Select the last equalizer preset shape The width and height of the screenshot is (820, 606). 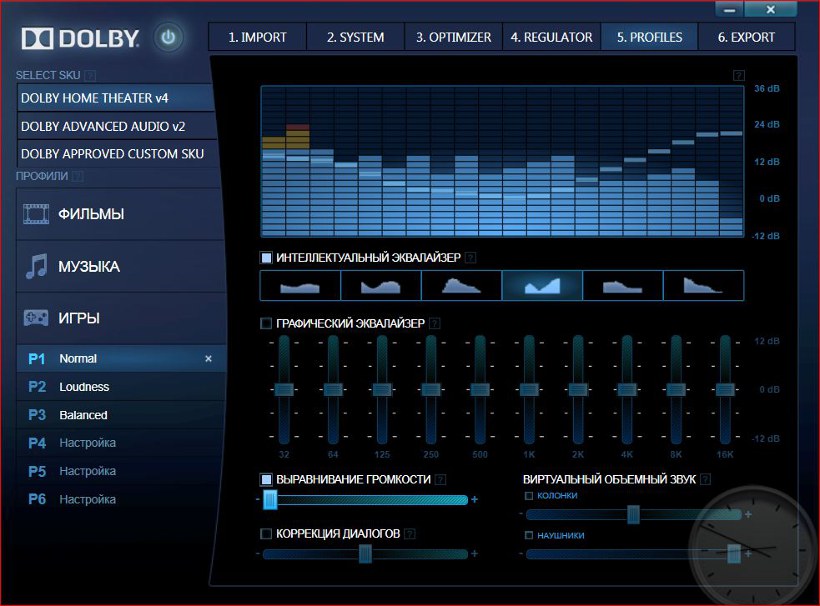pyautogui.click(x=703, y=286)
